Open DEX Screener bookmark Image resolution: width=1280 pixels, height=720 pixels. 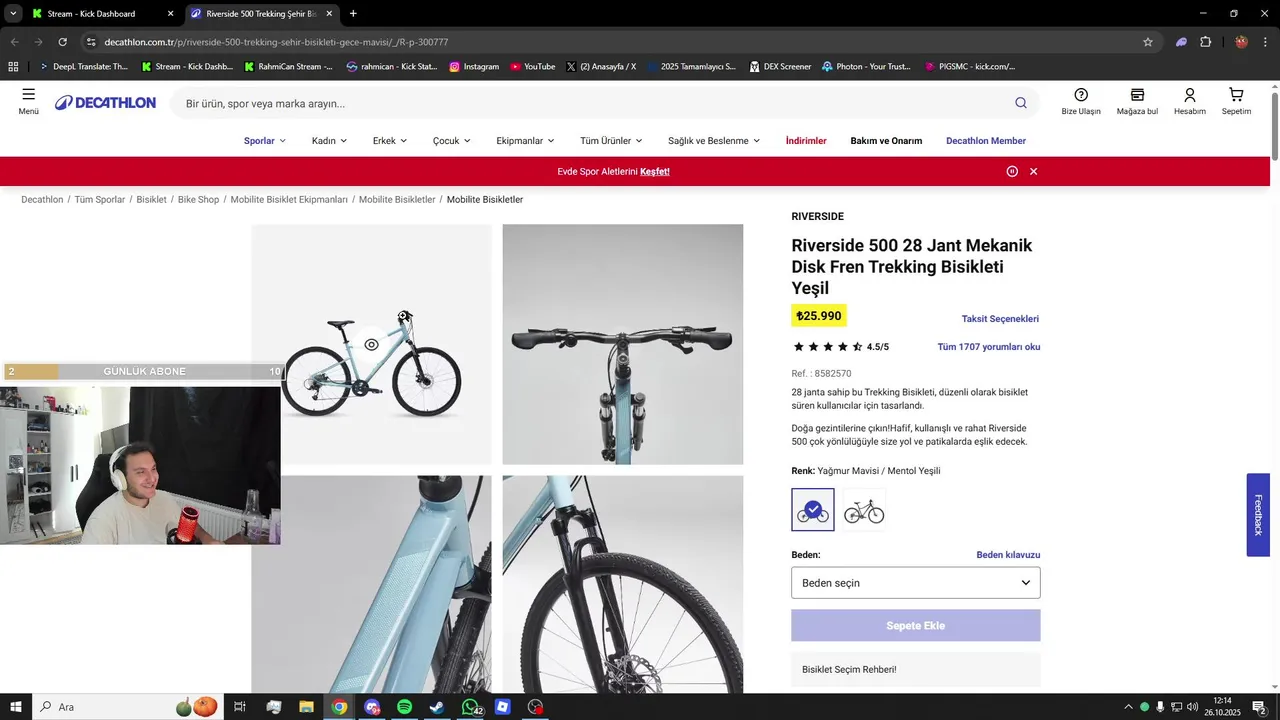click(779, 67)
